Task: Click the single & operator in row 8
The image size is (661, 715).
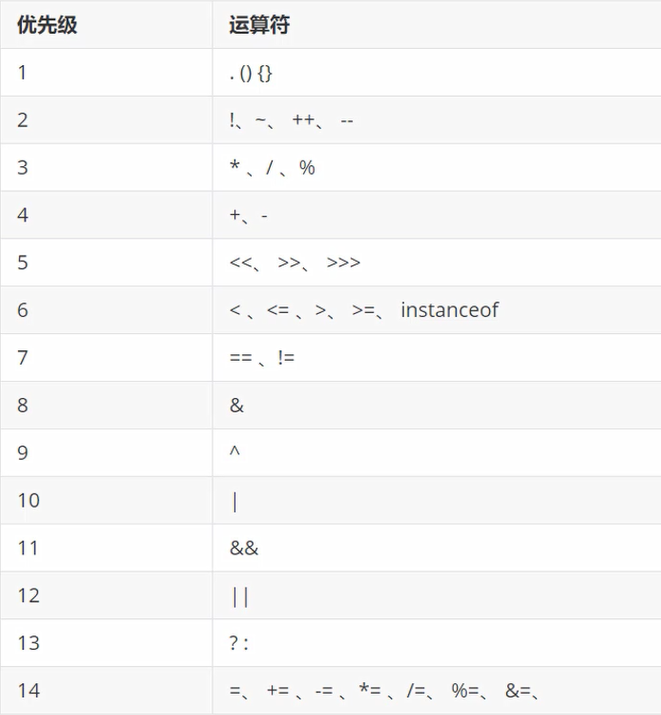Action: 237,405
